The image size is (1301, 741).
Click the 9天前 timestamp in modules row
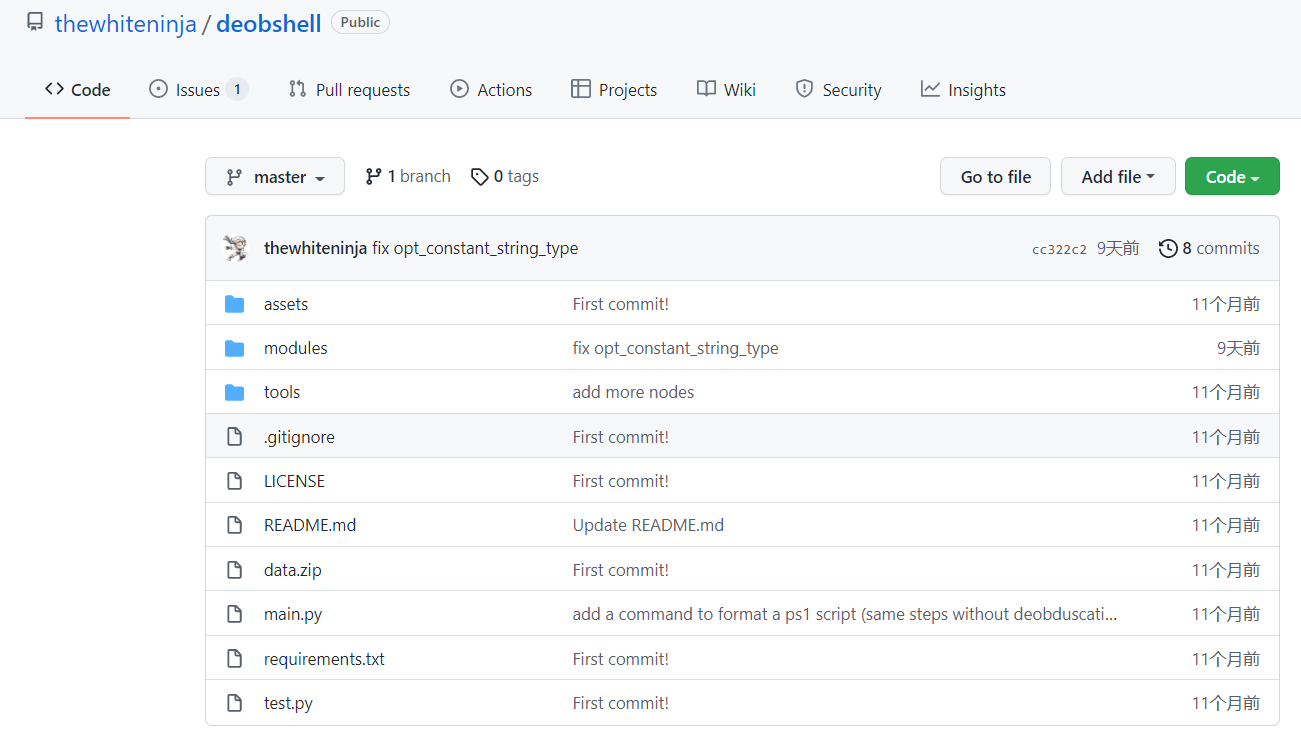click(1238, 348)
